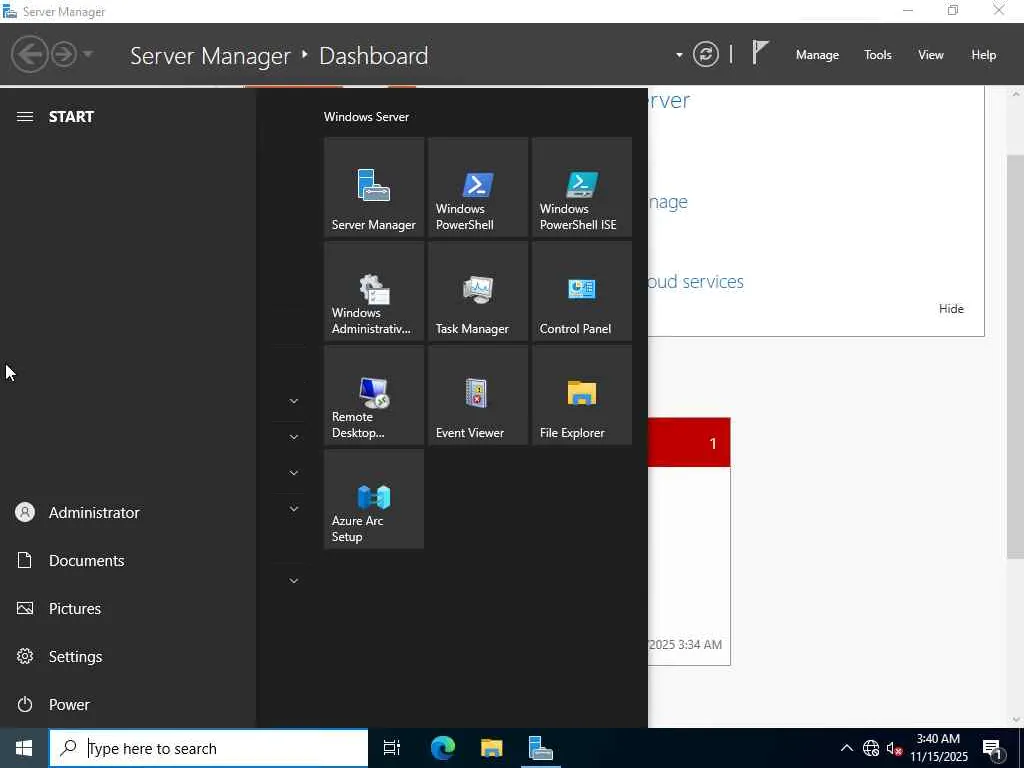This screenshot has width=1024, height=768.
Task: Switch to Server Manager in the taskbar
Action: point(541,748)
